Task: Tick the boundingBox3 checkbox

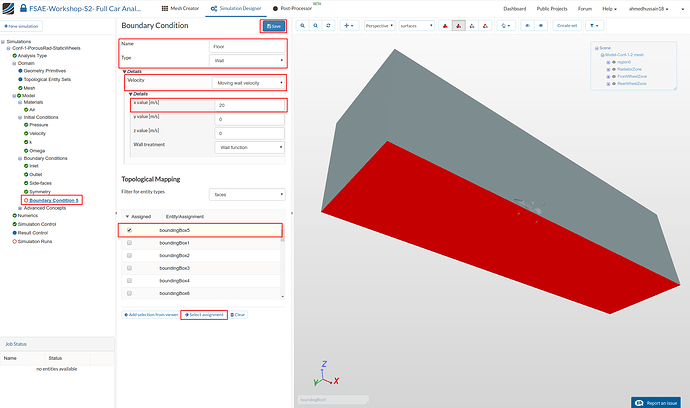Action: 129,268
